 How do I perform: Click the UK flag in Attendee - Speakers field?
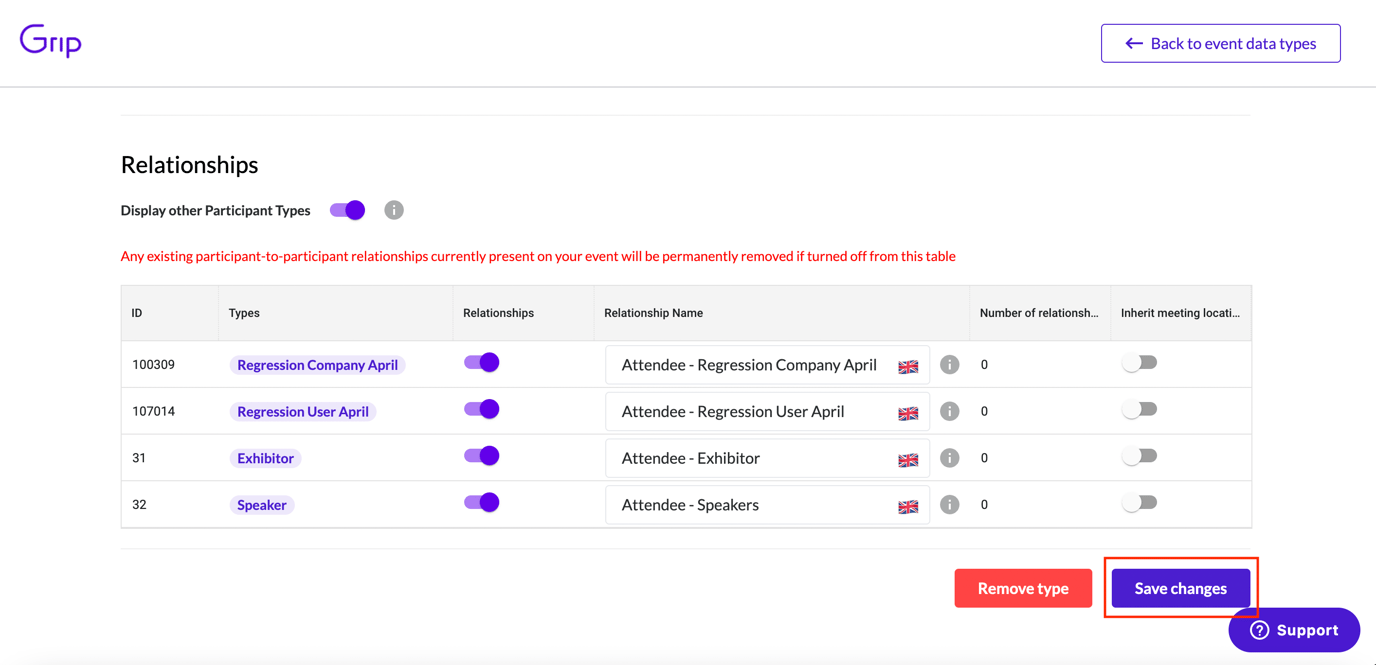[908, 506]
